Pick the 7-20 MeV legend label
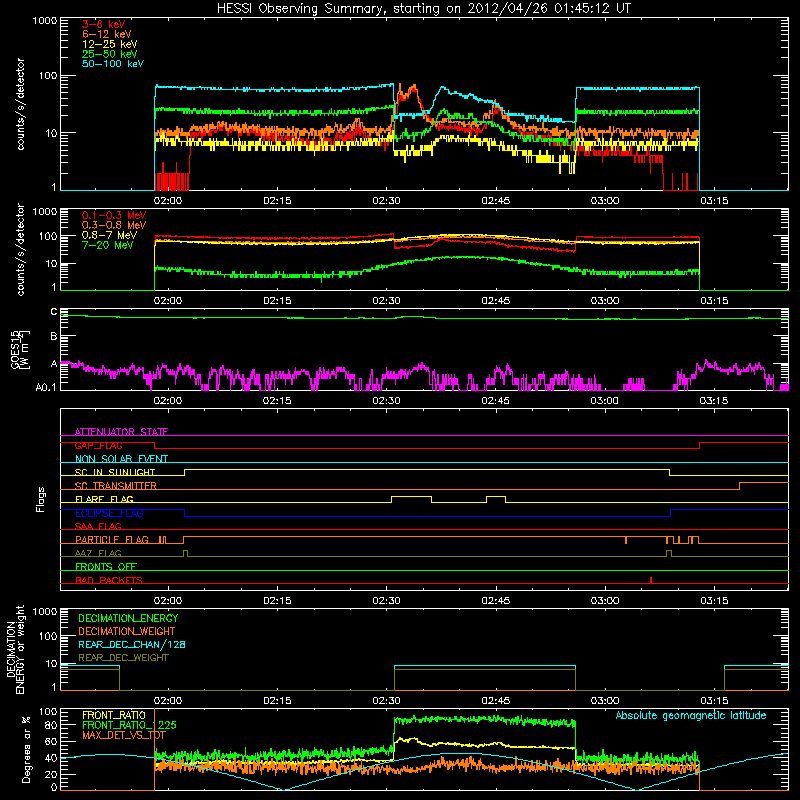 pos(108,245)
